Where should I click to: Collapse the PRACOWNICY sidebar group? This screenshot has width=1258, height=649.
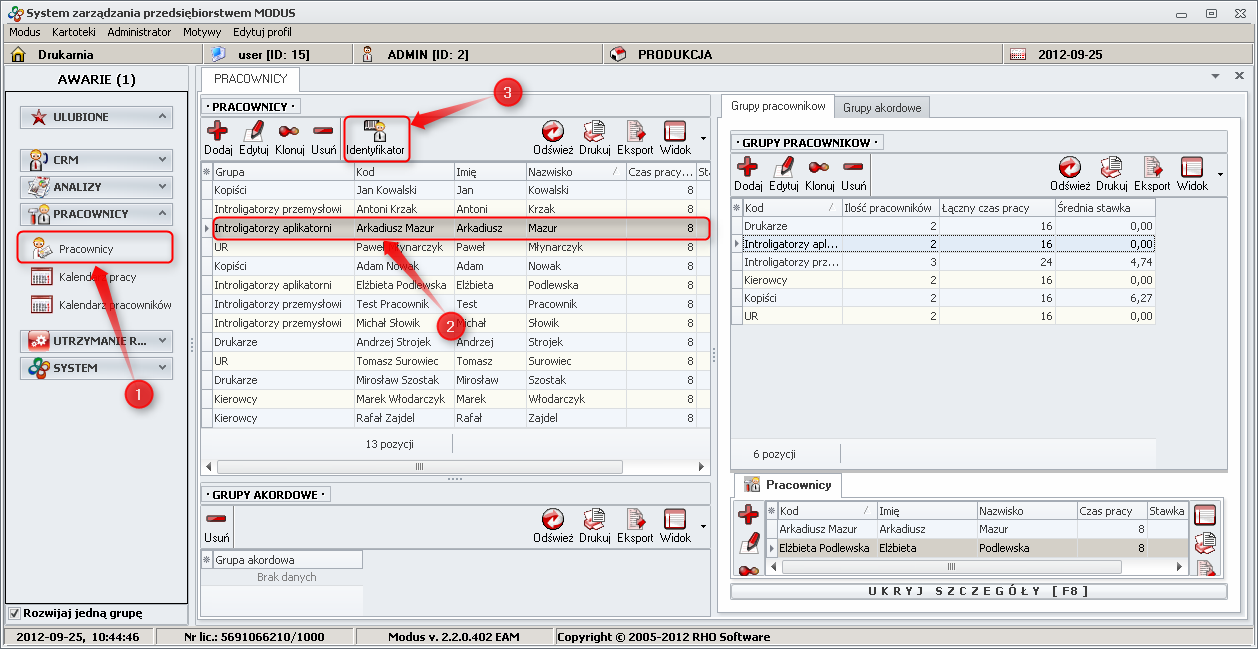(96, 214)
